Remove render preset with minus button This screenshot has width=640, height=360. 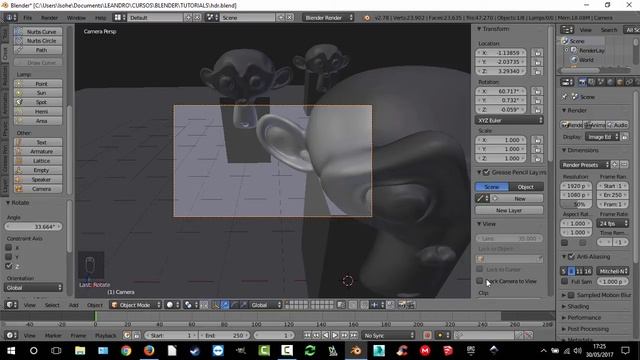(x=624, y=164)
